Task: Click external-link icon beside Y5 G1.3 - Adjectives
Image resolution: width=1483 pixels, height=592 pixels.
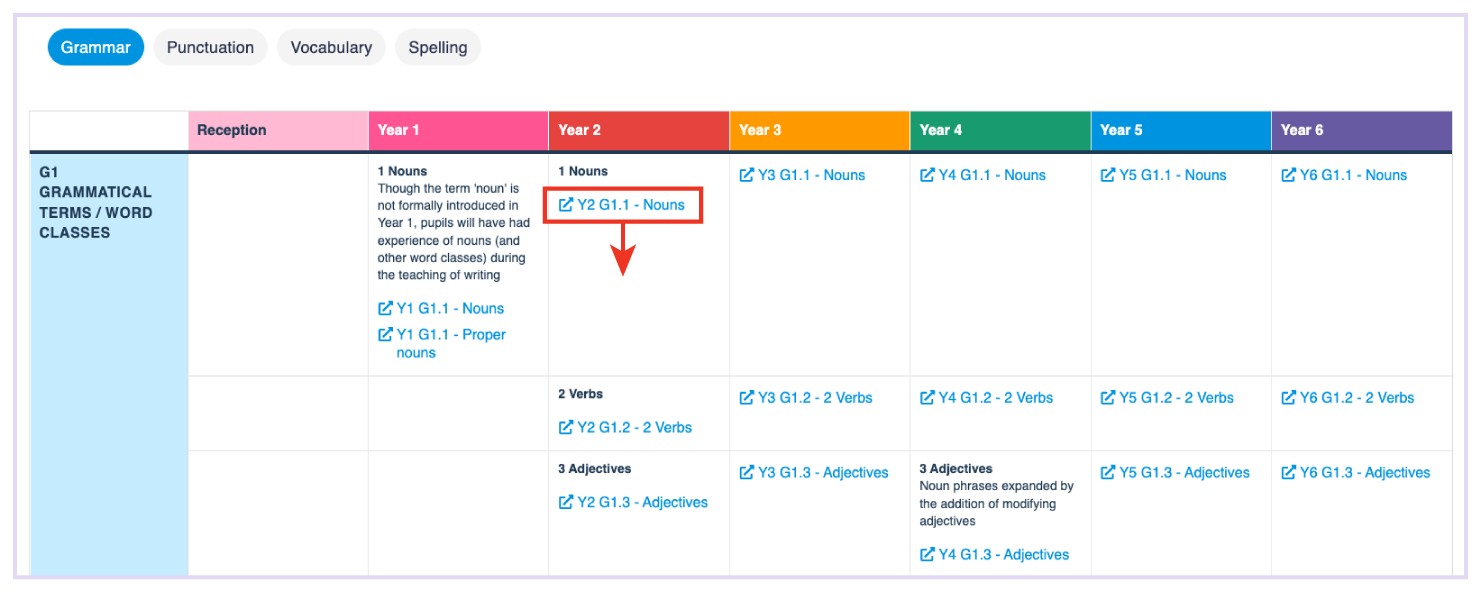Action: [1108, 473]
